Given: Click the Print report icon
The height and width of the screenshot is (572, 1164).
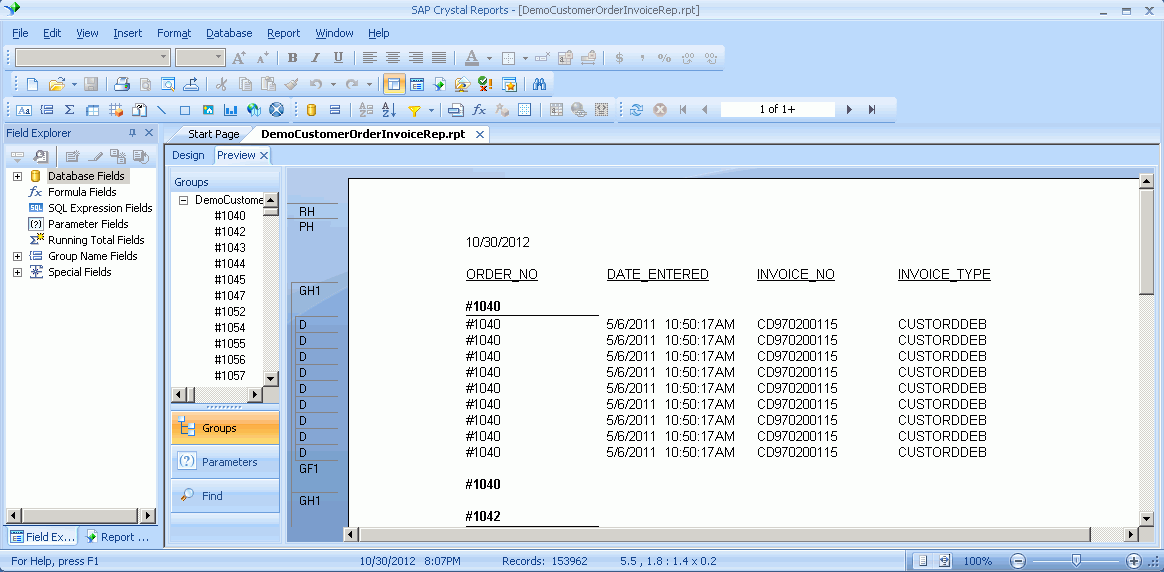Looking at the screenshot, I should [x=121, y=84].
